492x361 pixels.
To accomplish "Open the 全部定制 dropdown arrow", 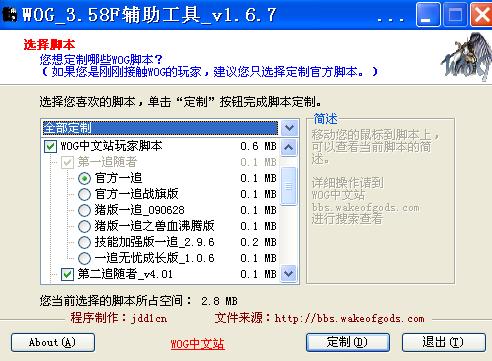I will [289, 128].
